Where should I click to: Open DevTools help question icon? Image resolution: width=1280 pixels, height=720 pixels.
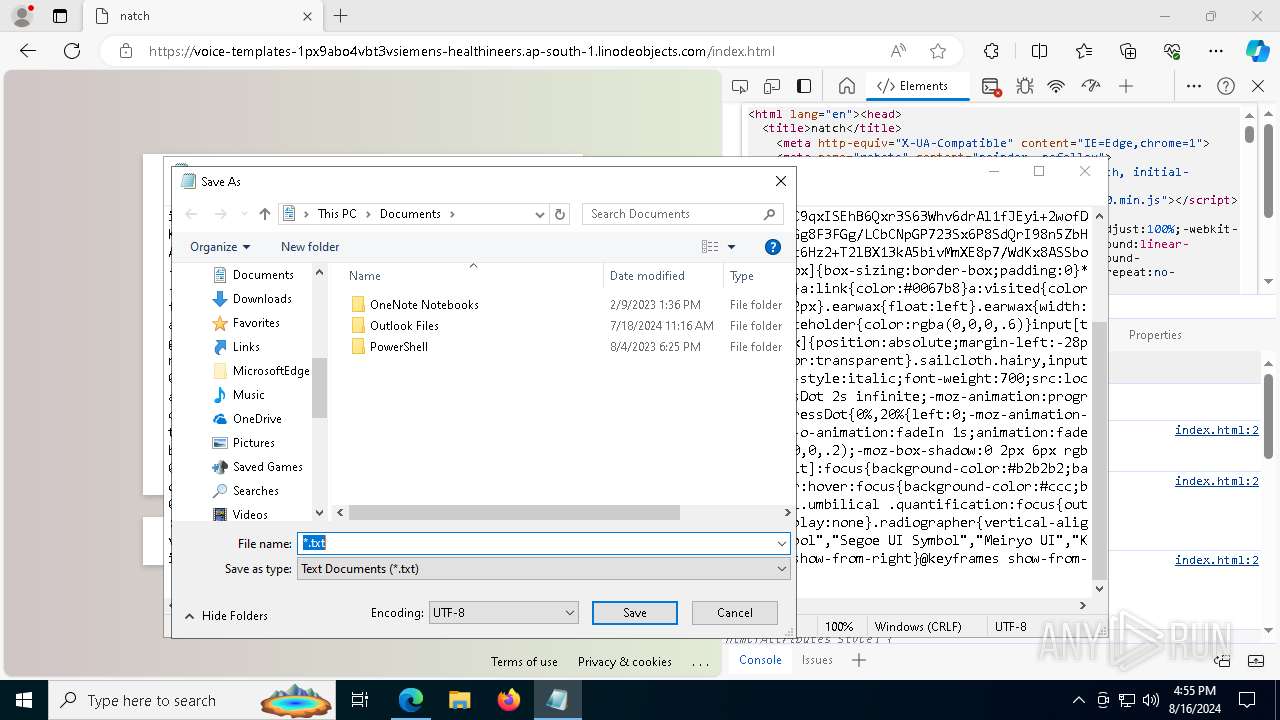pyautogui.click(x=1226, y=86)
